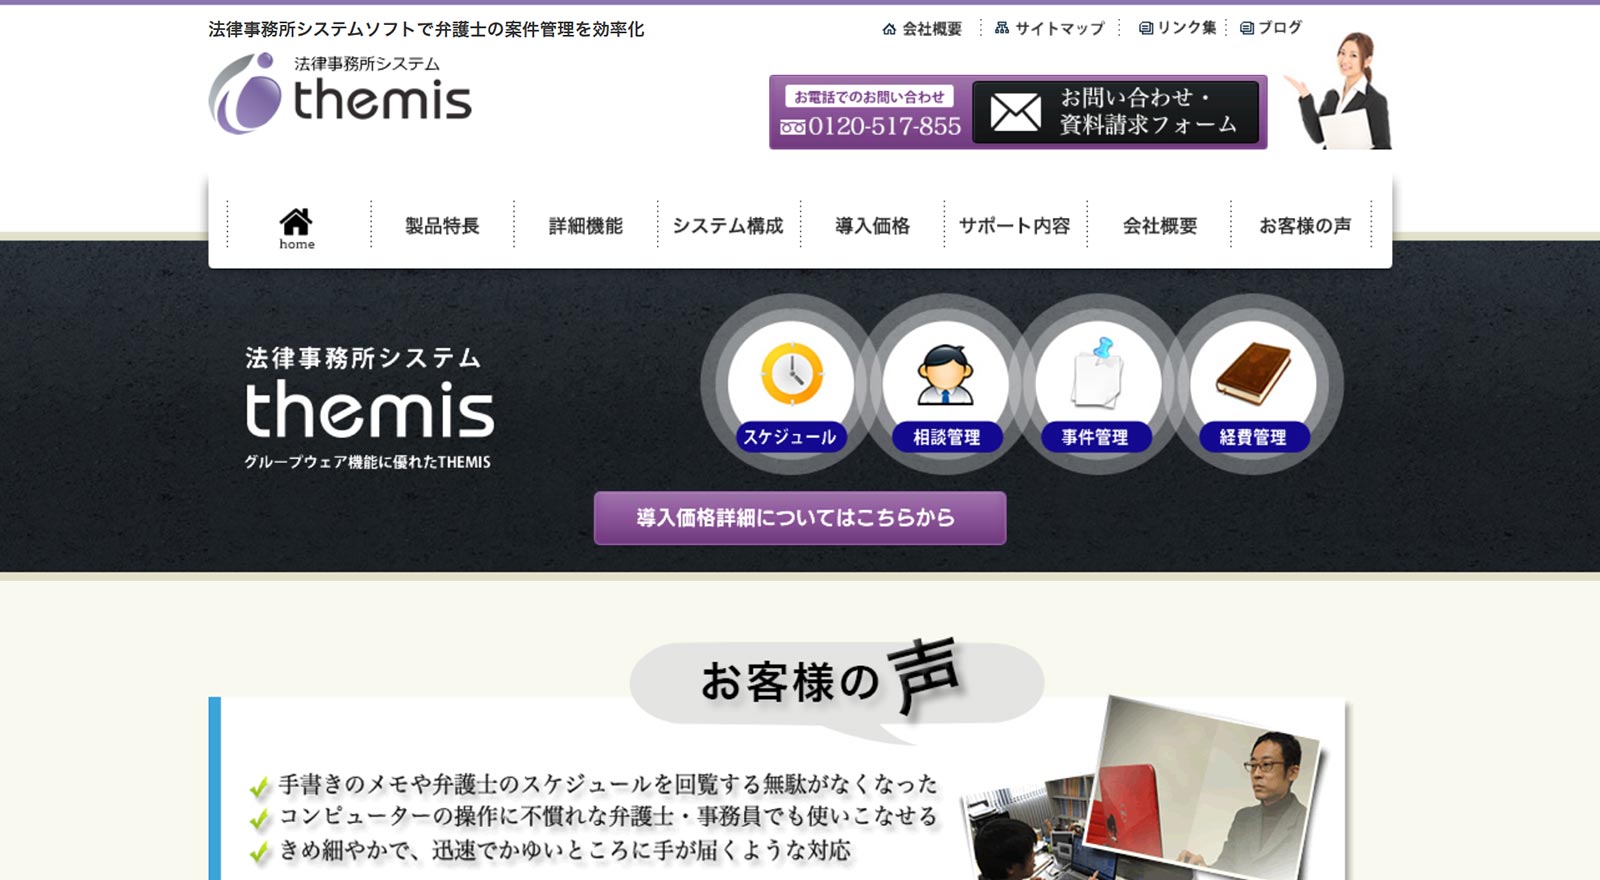Image resolution: width=1600 pixels, height=880 pixels.
Task: Open the スケジュール clock icon
Action: tap(791, 375)
